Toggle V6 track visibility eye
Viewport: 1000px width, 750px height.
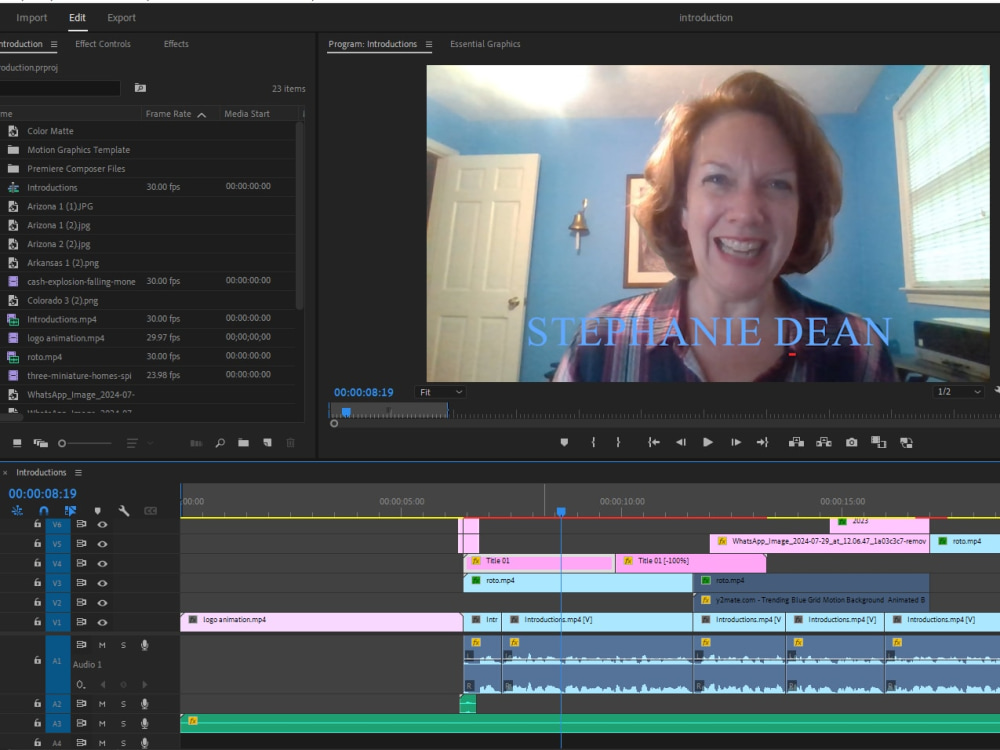pos(102,524)
